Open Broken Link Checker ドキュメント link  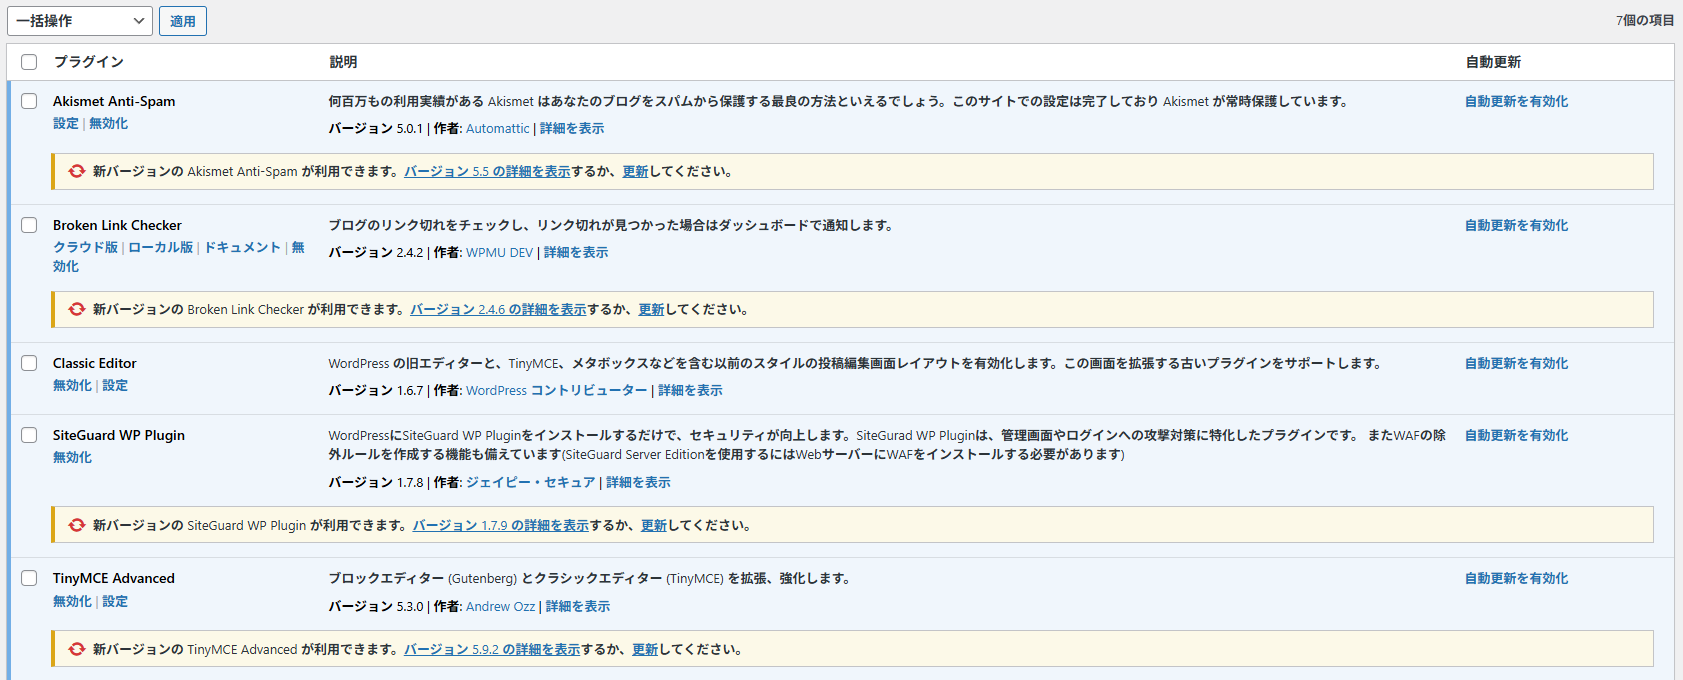[242, 247]
